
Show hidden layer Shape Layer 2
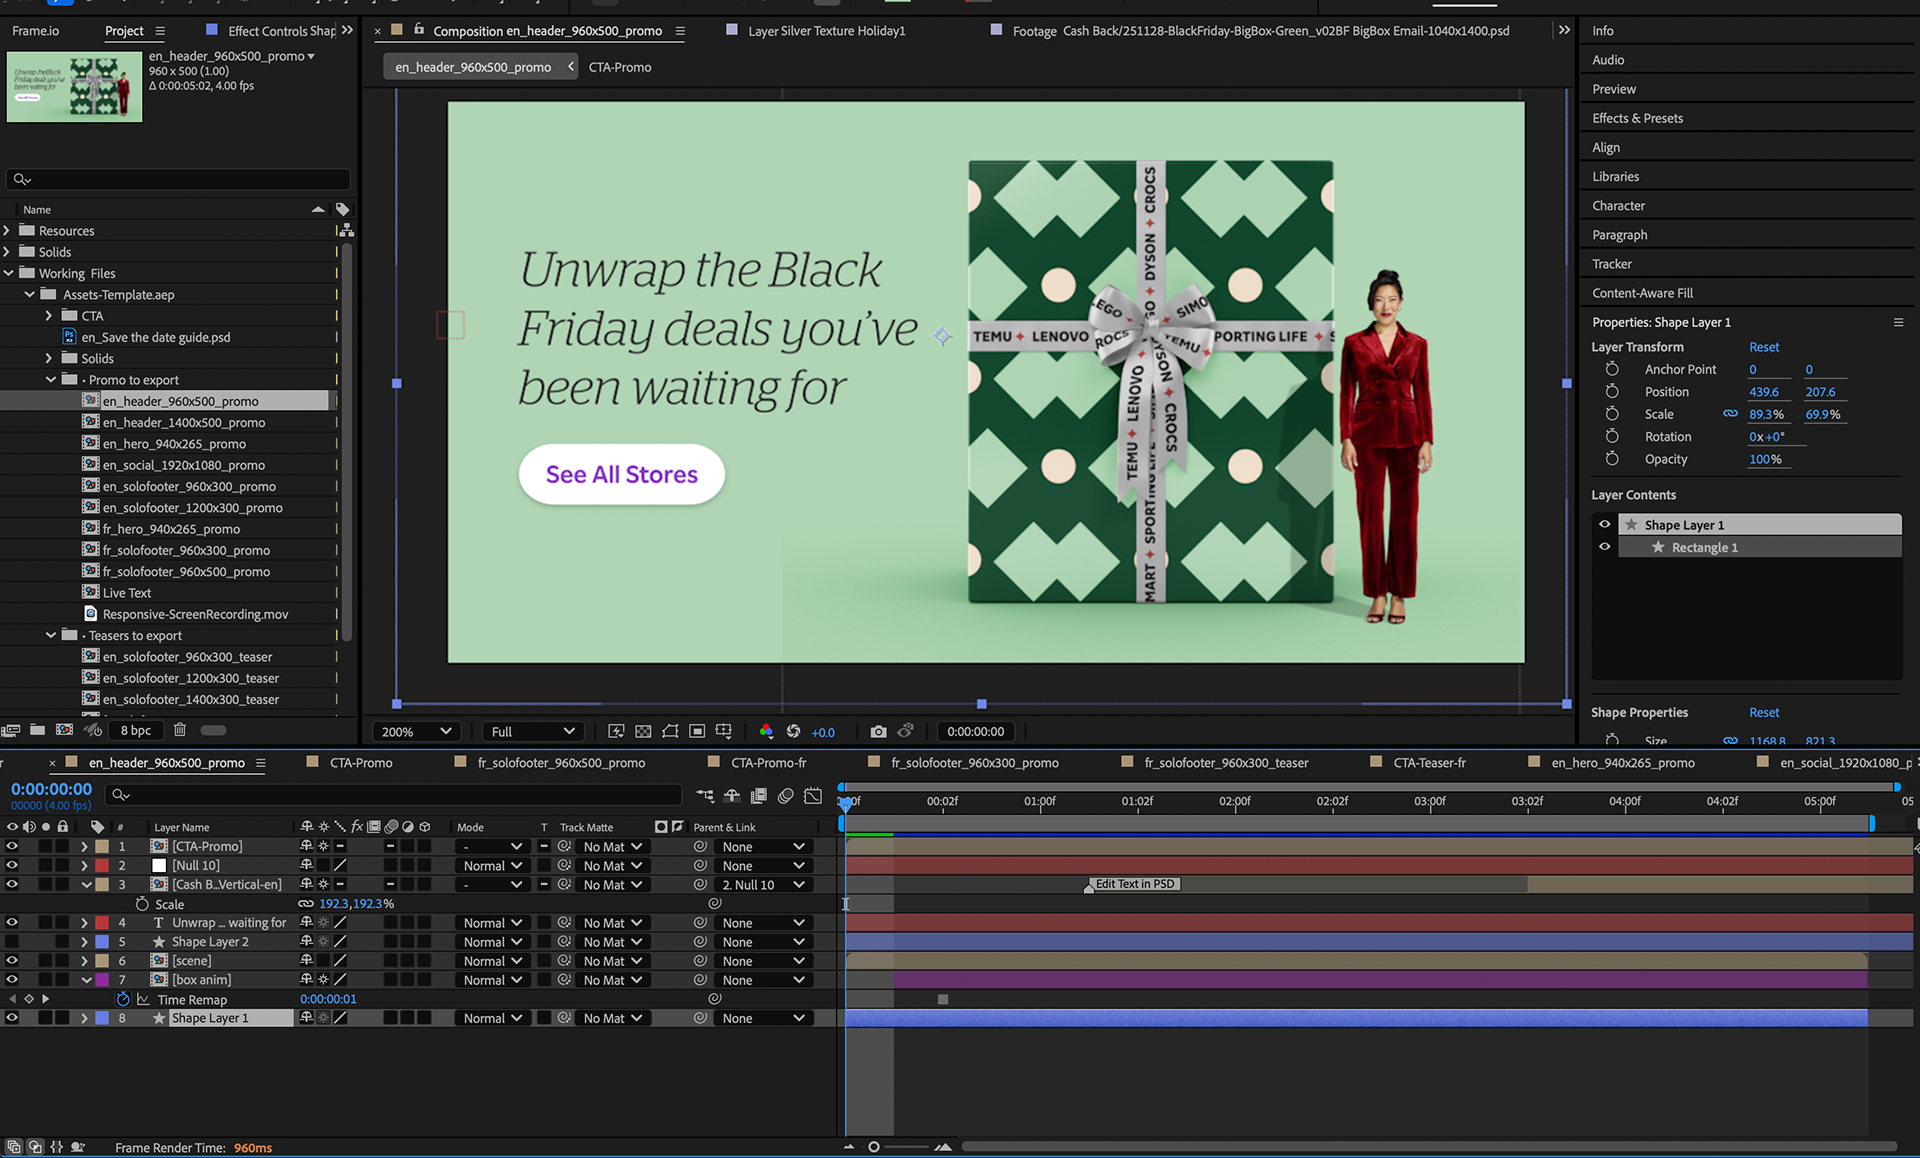pyautogui.click(x=12, y=942)
